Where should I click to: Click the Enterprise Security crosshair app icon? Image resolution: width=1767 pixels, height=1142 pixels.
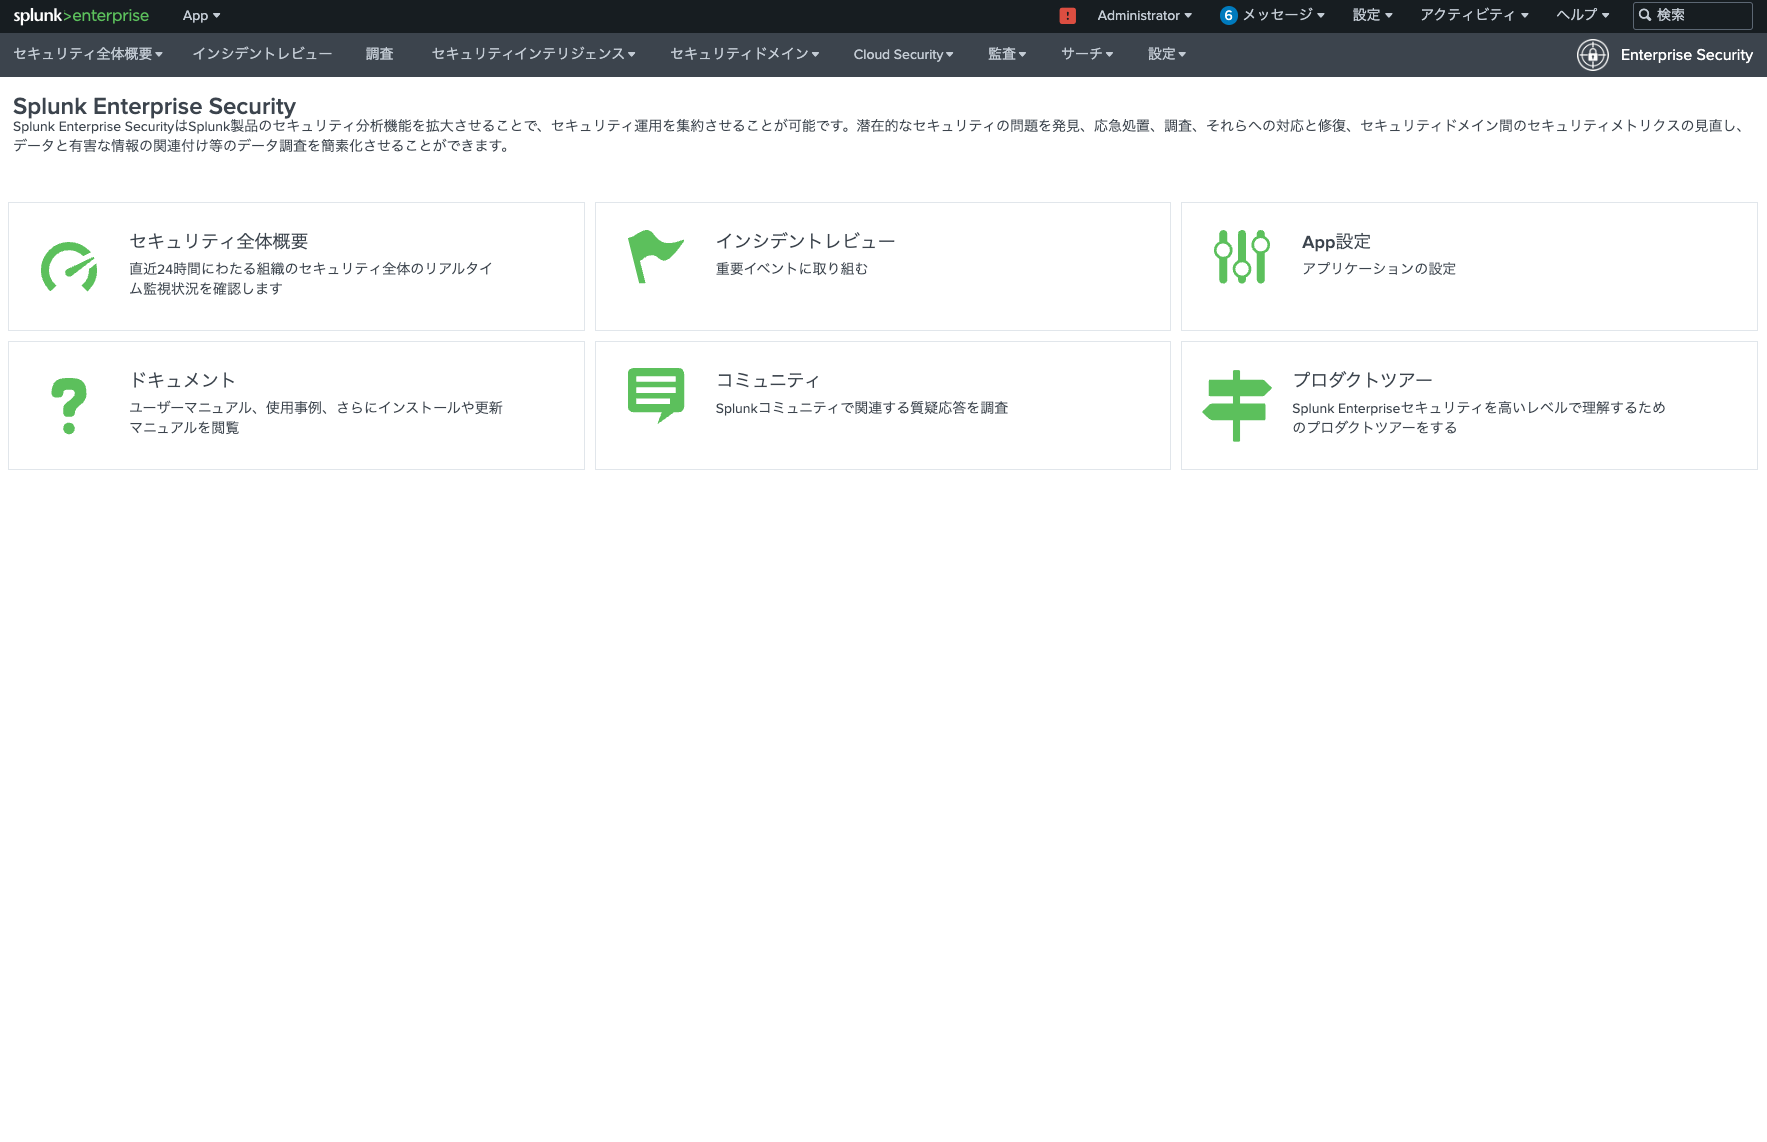[1592, 55]
